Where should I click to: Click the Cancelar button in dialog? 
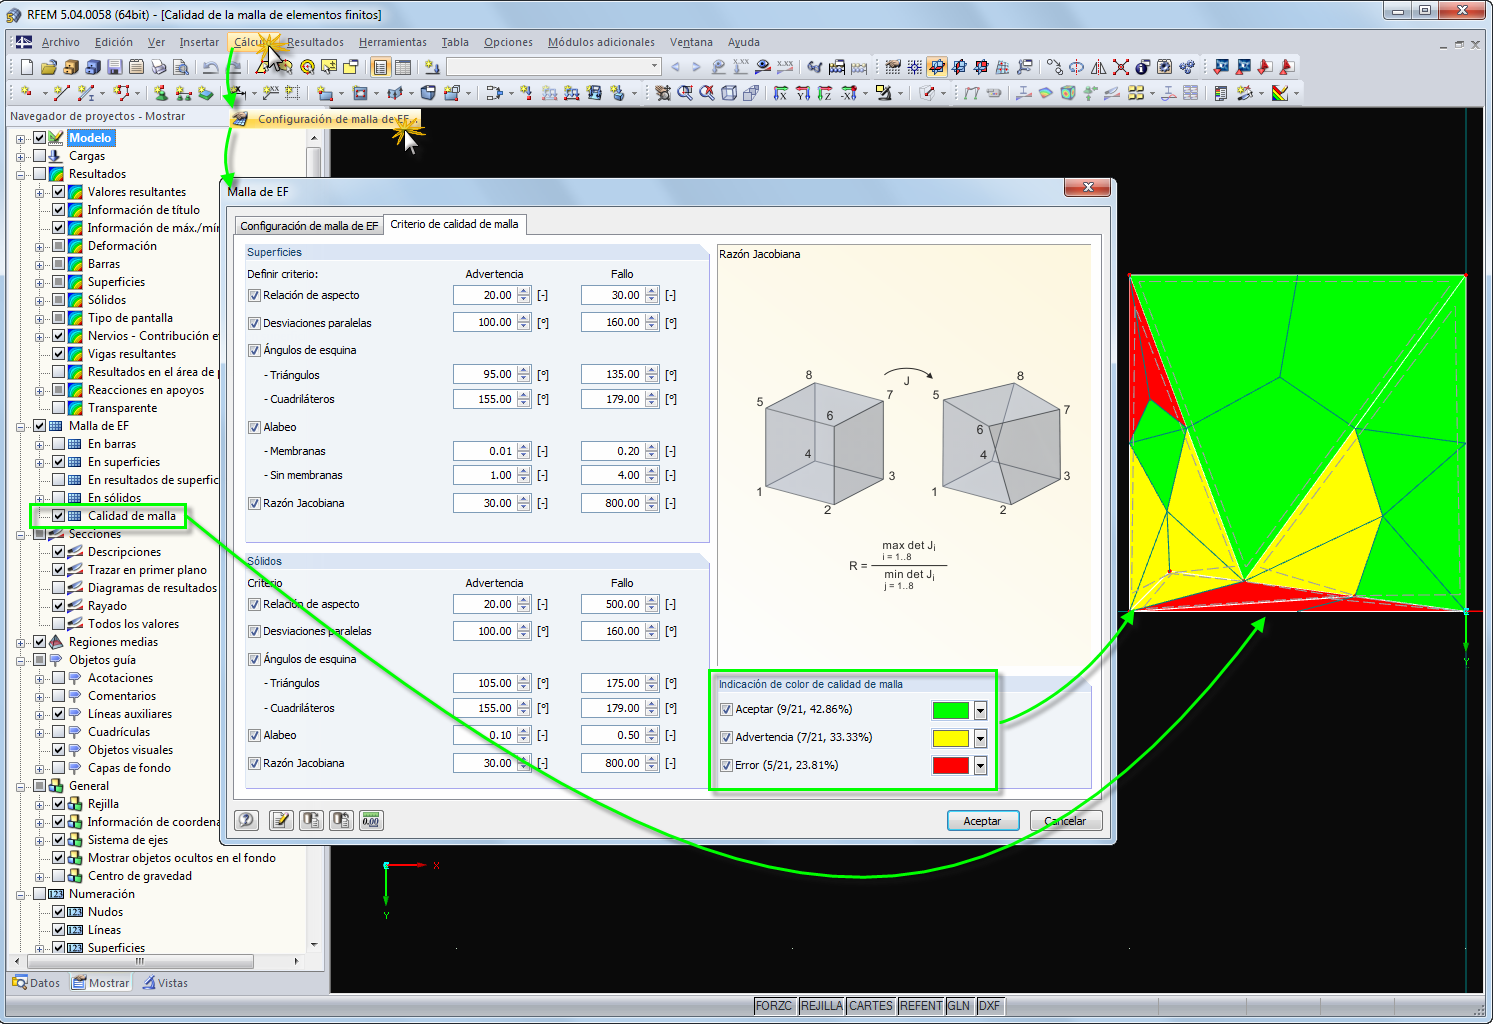click(x=1066, y=821)
